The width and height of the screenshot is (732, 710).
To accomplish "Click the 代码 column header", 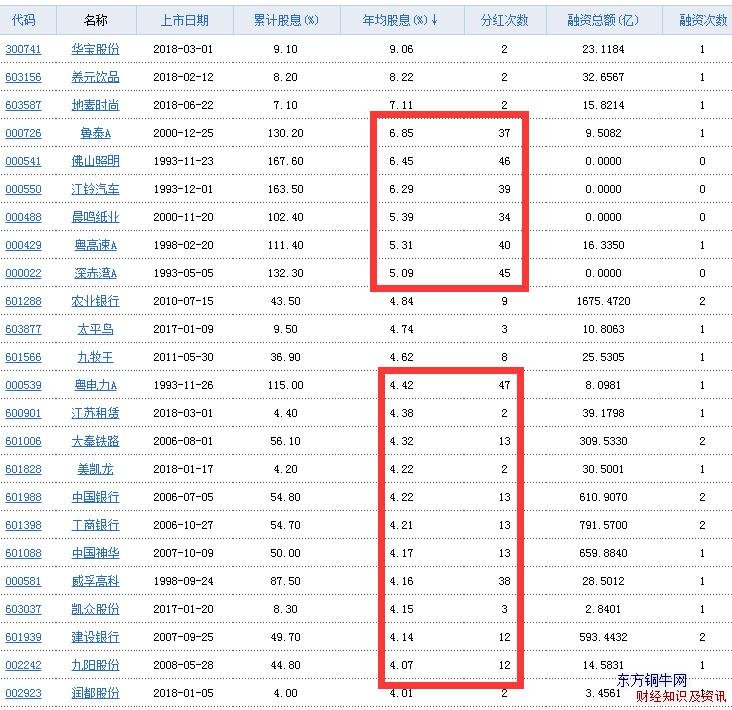I will pos(23,20).
